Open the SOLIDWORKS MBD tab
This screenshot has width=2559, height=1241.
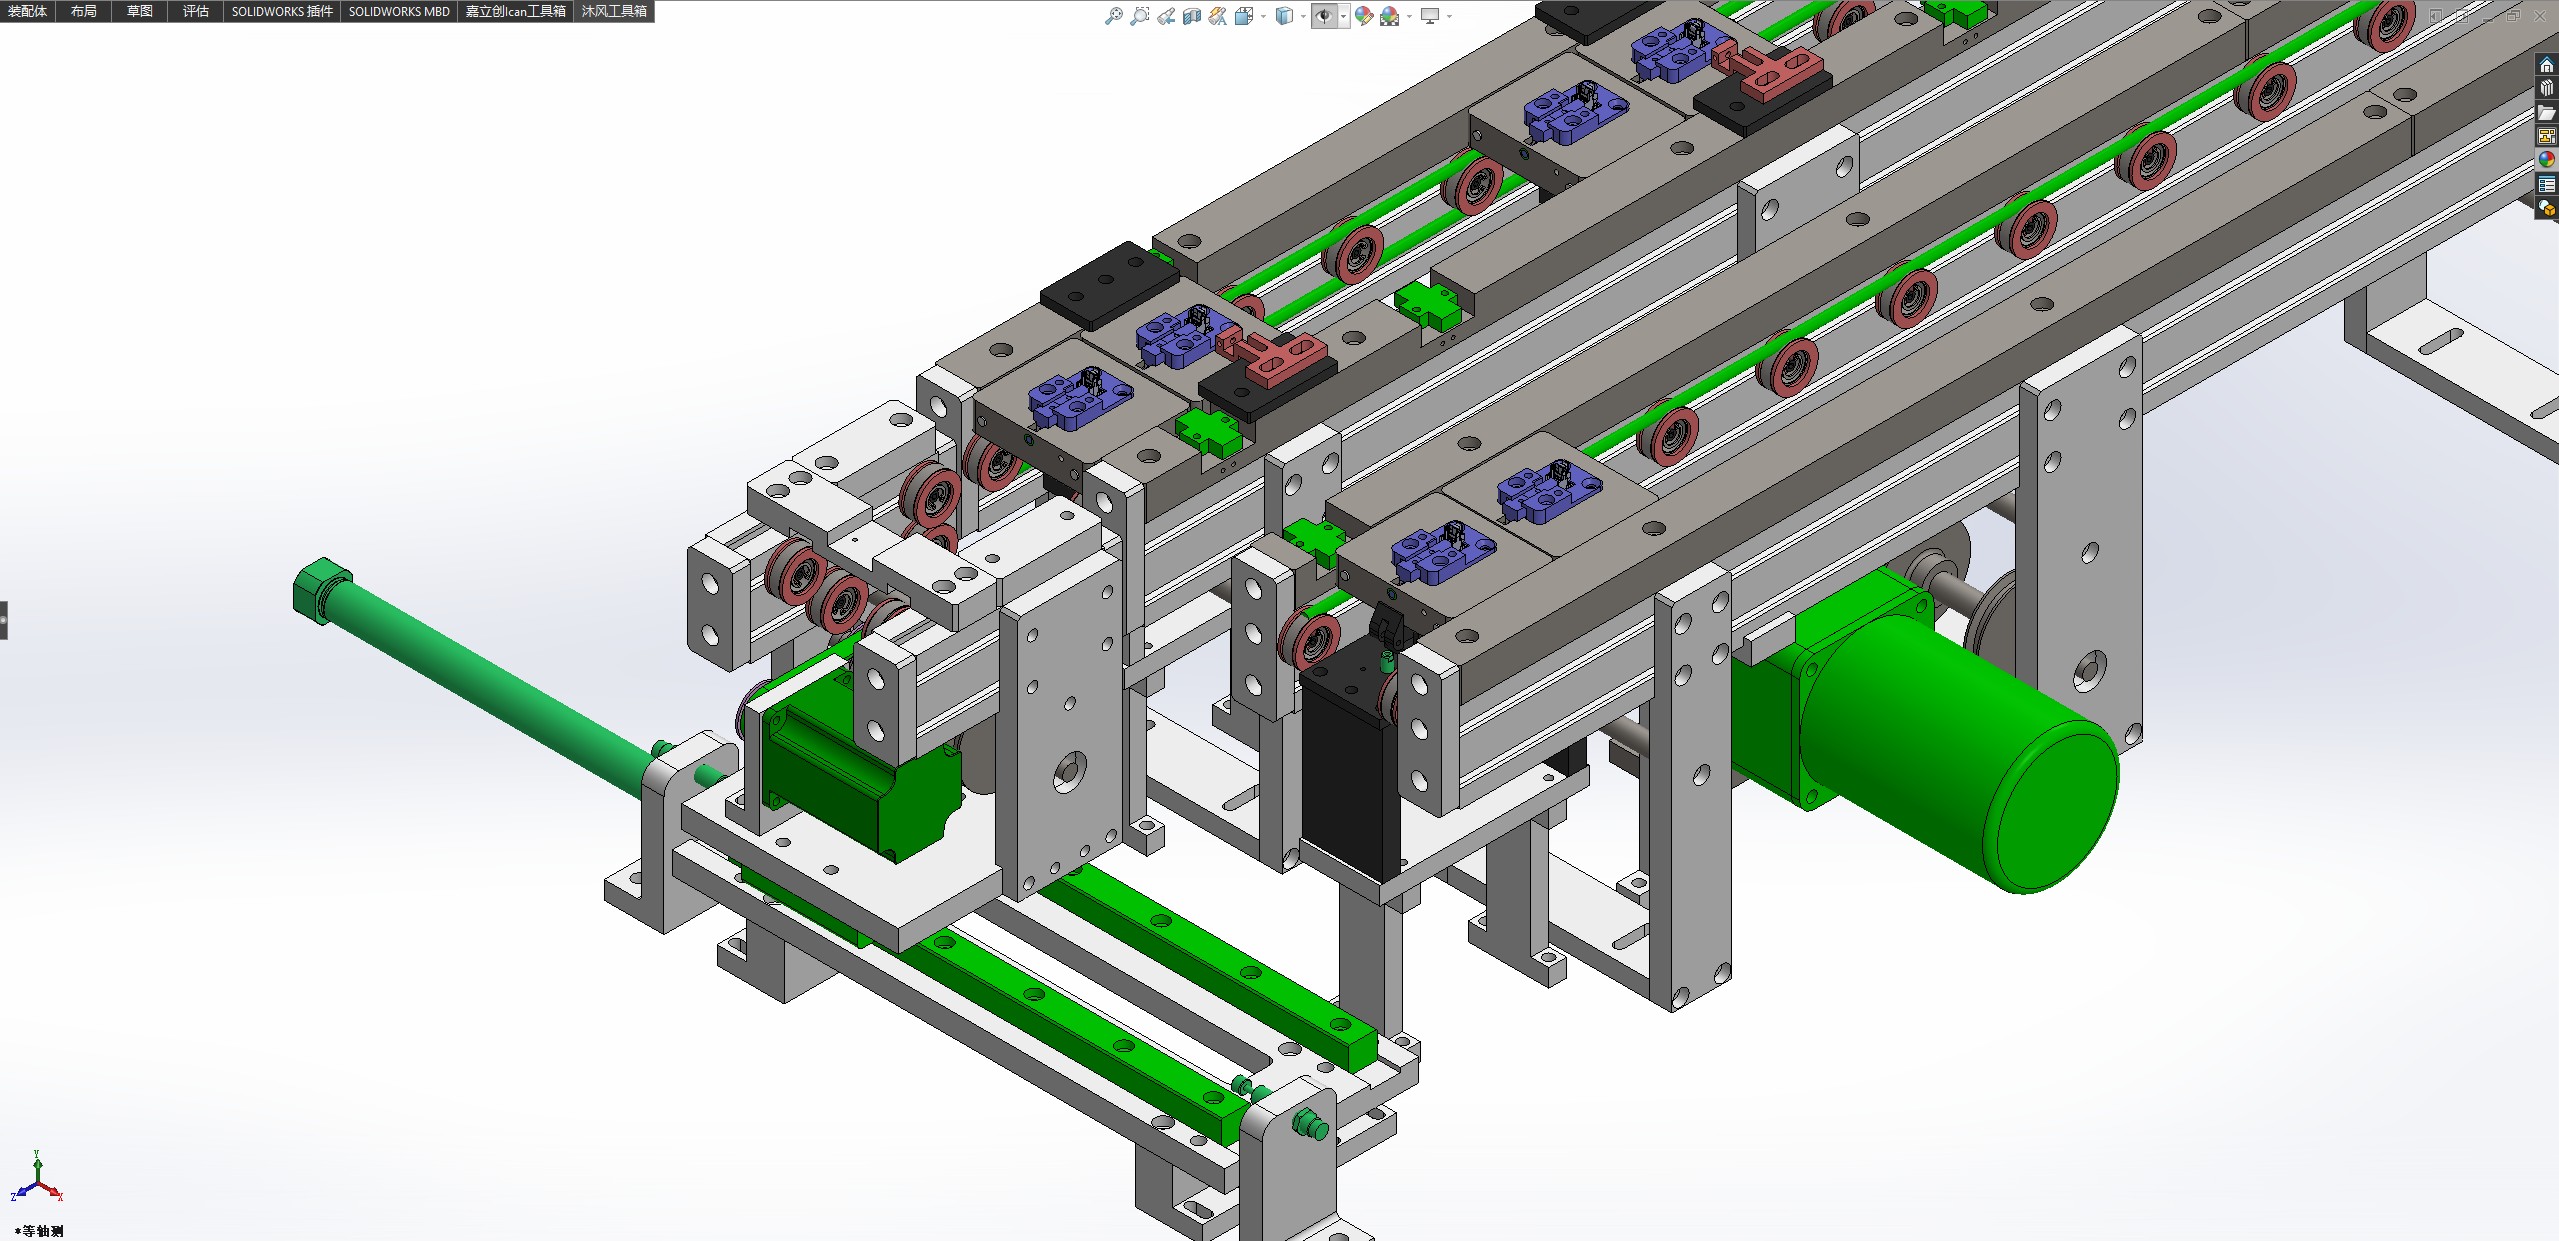[399, 11]
